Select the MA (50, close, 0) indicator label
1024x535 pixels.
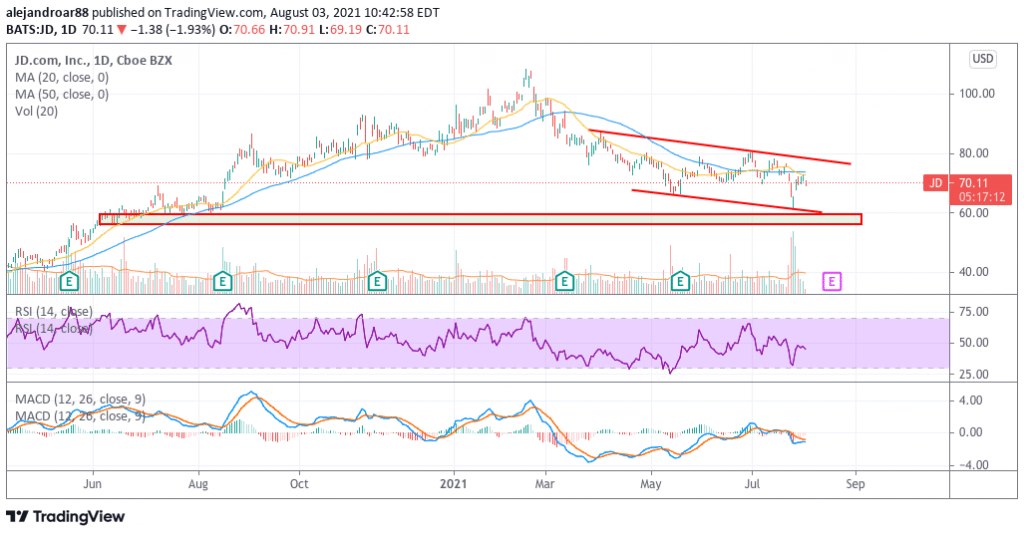click(x=62, y=95)
